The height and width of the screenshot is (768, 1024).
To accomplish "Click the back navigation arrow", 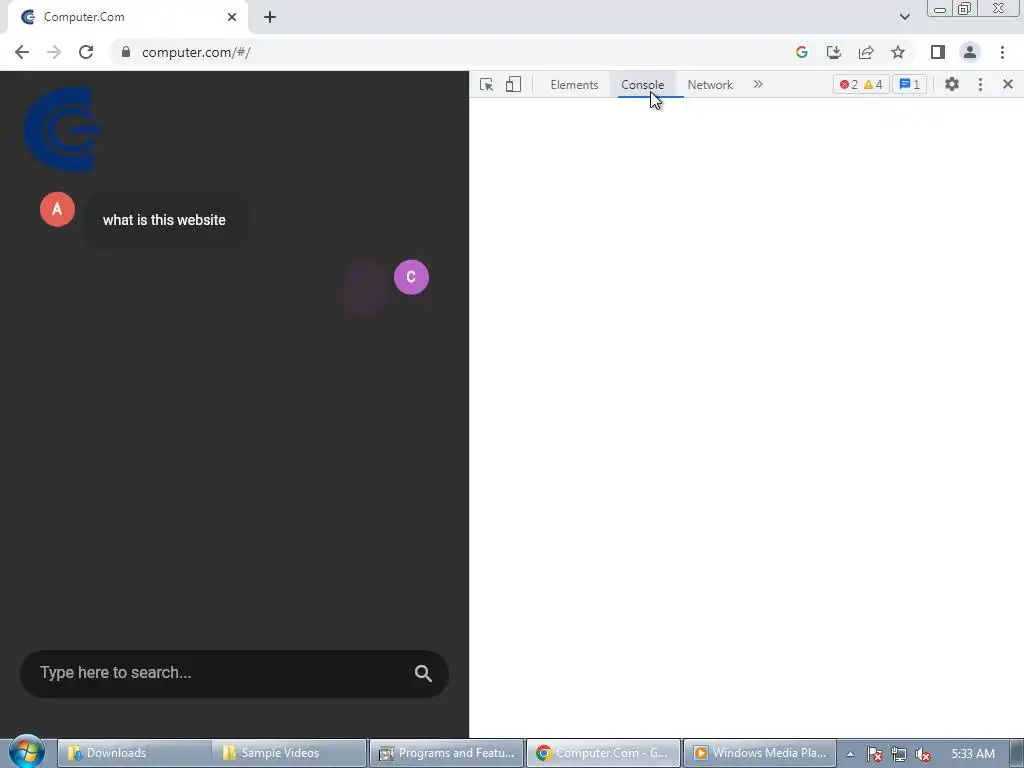I will (x=22, y=52).
